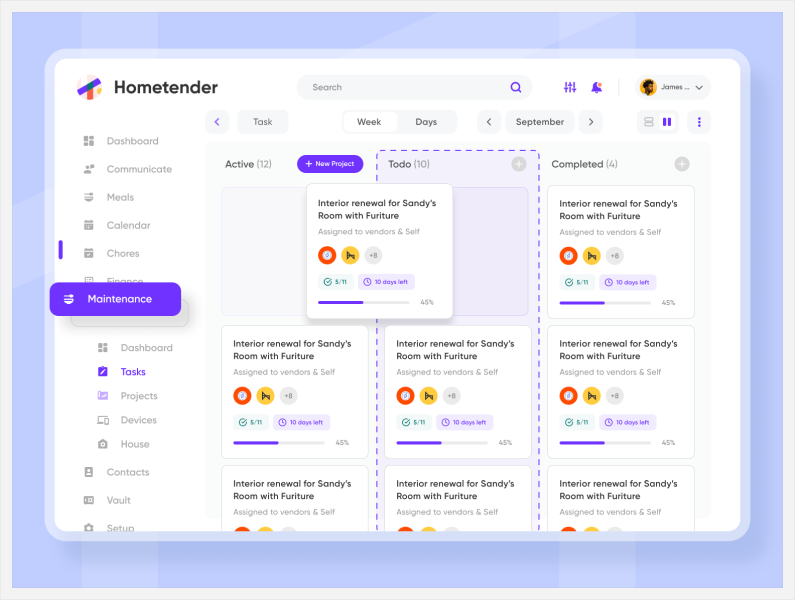Click the Task button
The image size is (795, 600).
[263, 122]
